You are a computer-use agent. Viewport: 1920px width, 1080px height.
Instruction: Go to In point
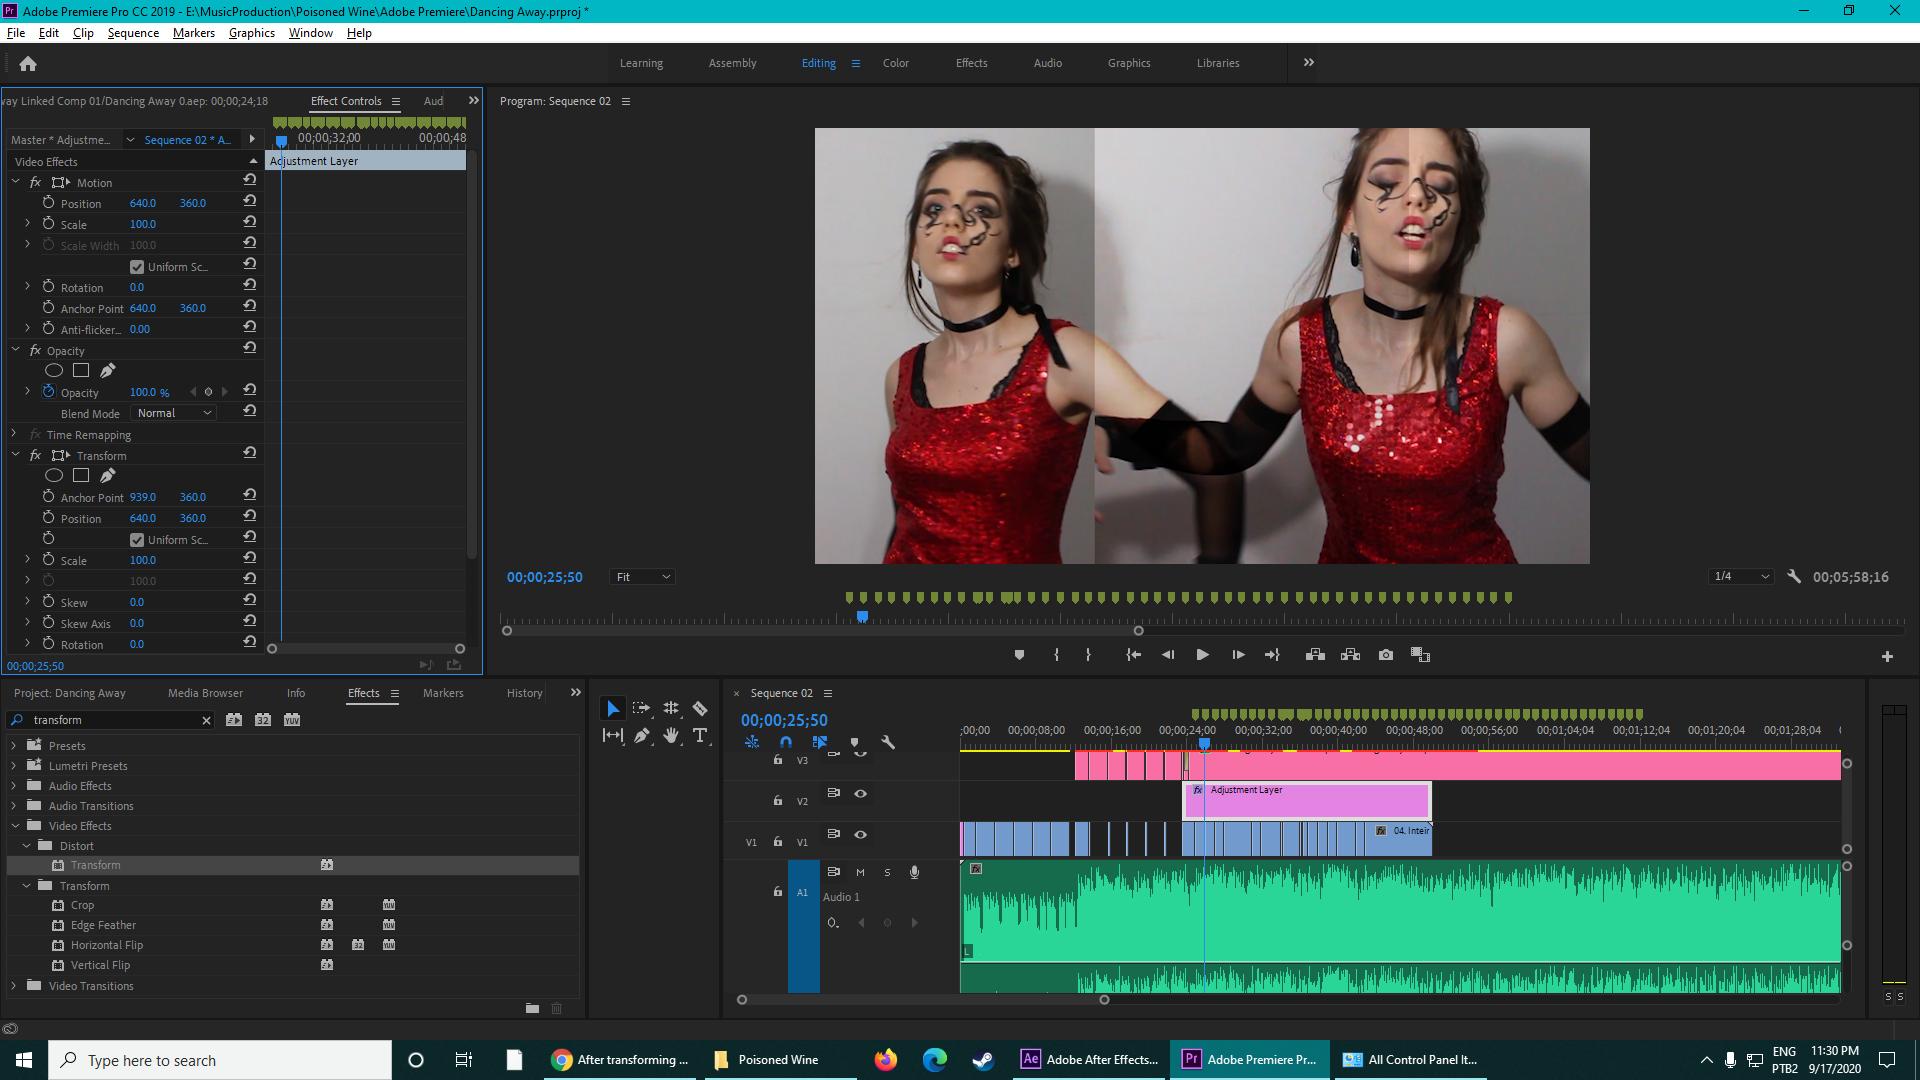tap(1133, 655)
